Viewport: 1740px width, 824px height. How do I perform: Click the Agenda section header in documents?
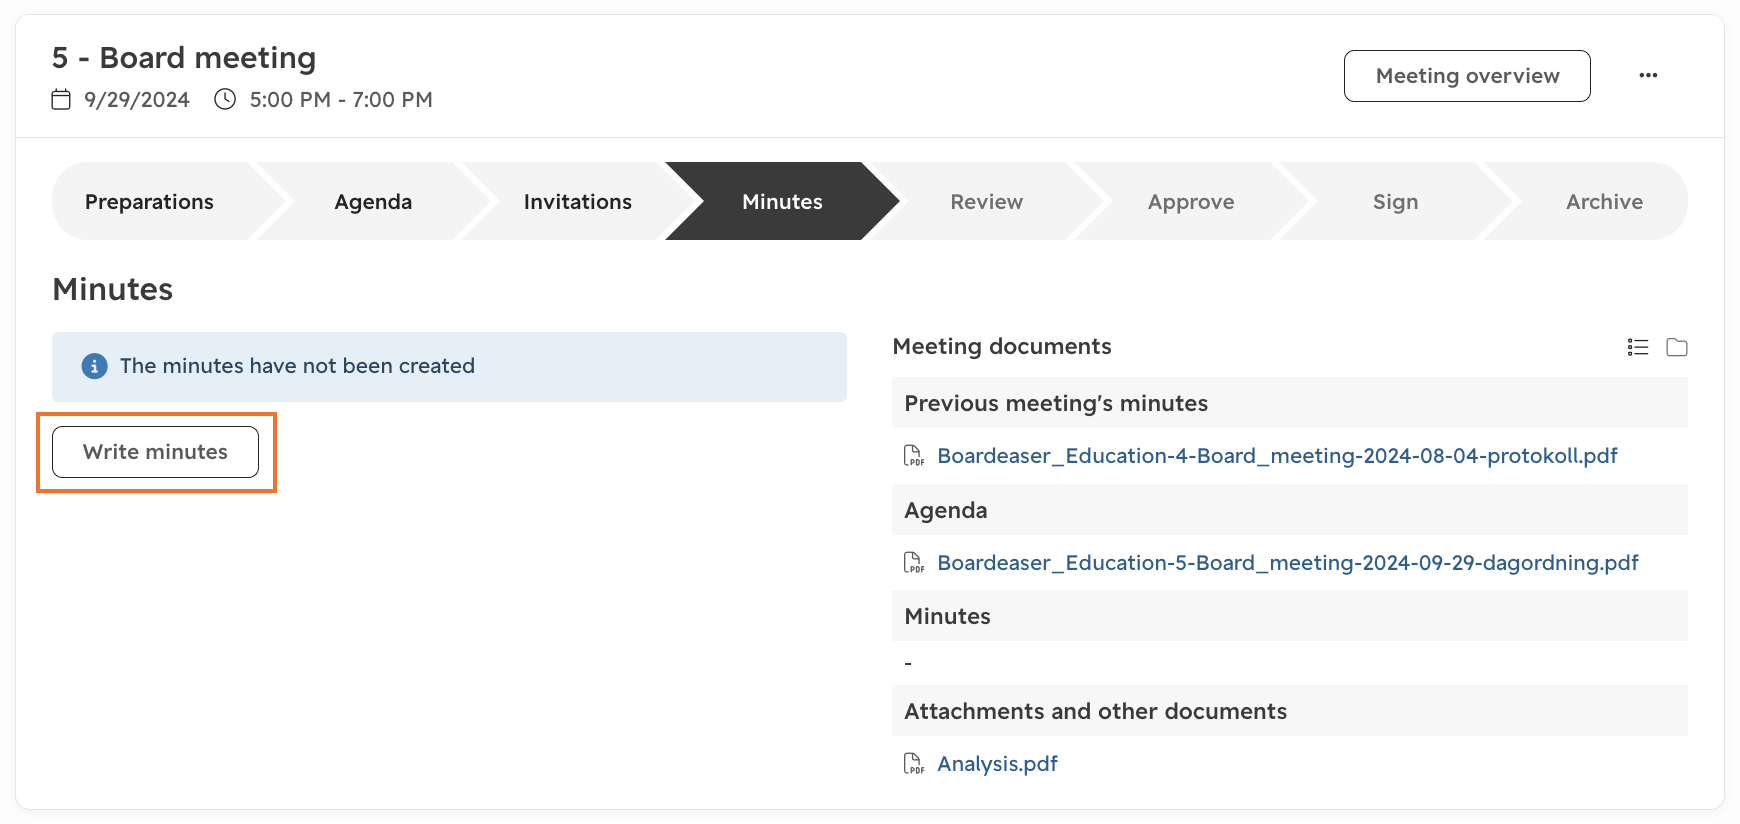(1290, 510)
